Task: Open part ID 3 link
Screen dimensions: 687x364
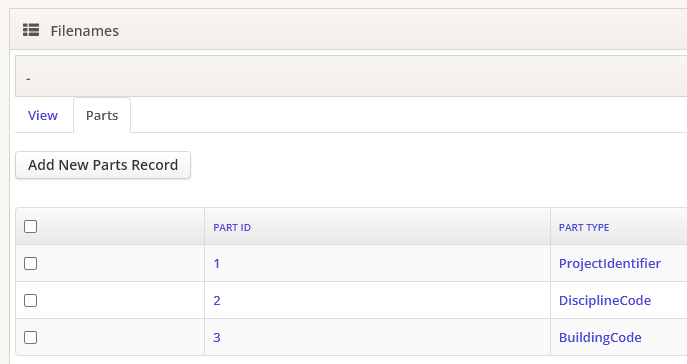Action: tap(216, 338)
